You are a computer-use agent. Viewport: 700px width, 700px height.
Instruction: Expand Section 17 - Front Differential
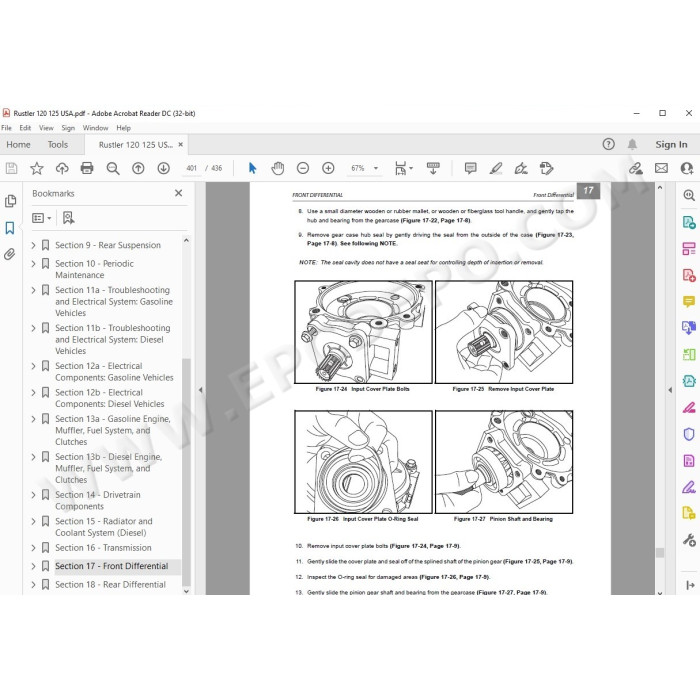pos(33,566)
